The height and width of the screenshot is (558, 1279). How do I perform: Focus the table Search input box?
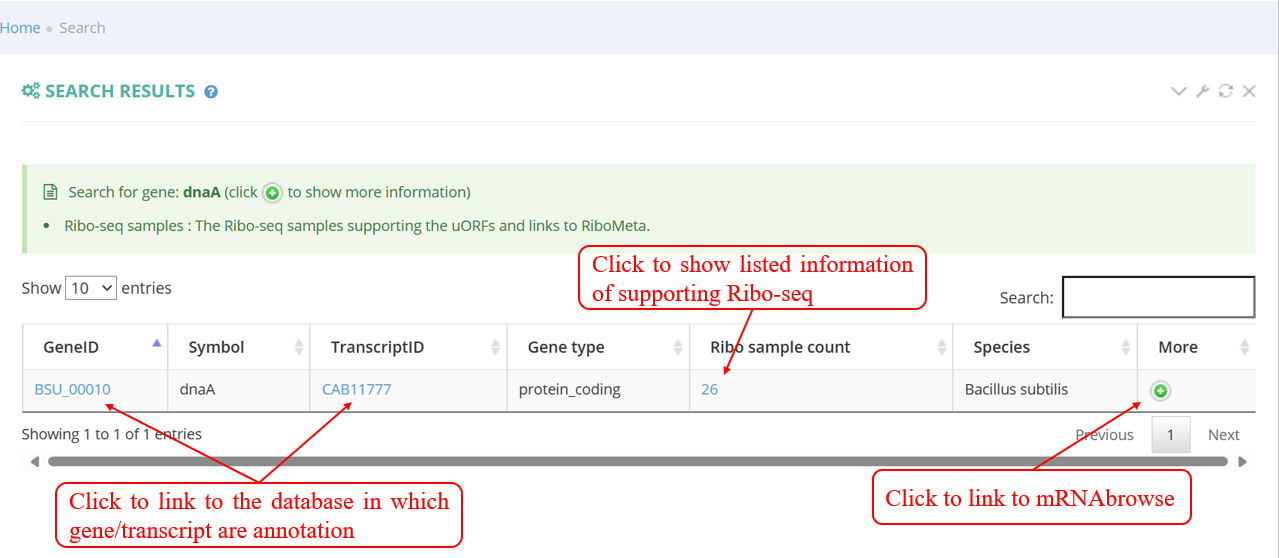(1158, 297)
